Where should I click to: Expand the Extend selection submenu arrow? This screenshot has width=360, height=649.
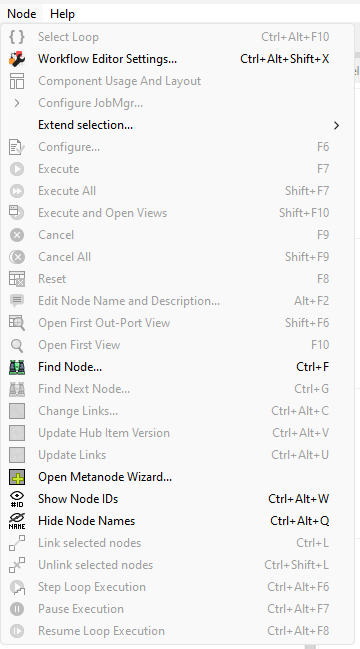336,125
